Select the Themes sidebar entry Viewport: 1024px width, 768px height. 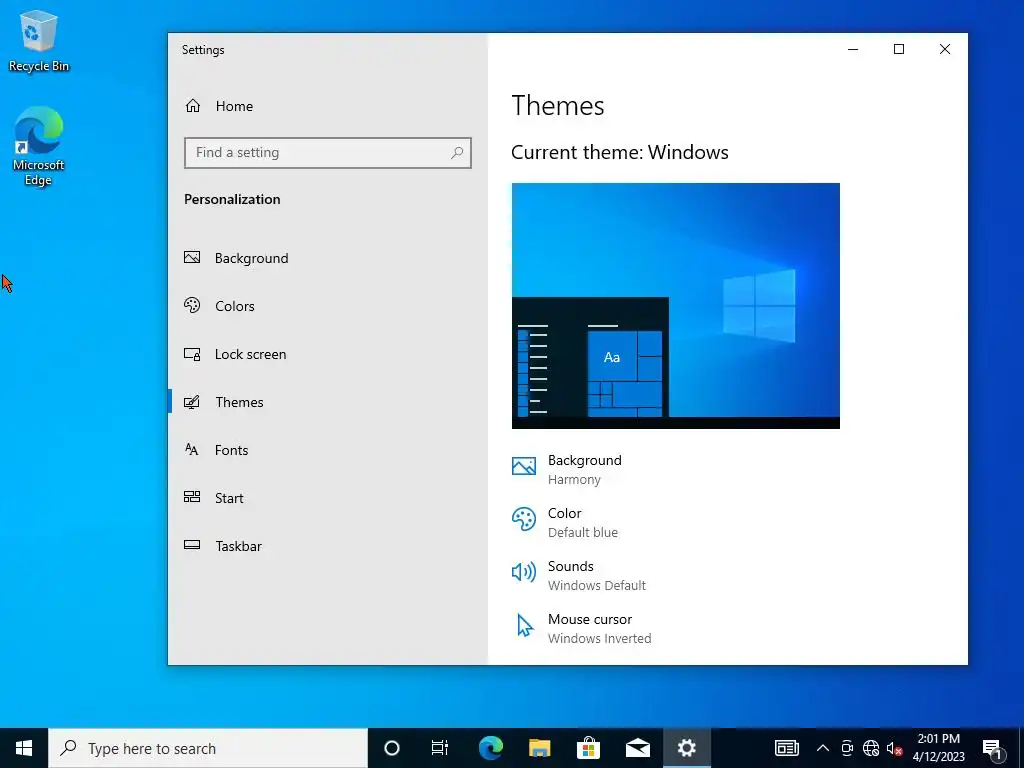point(328,402)
